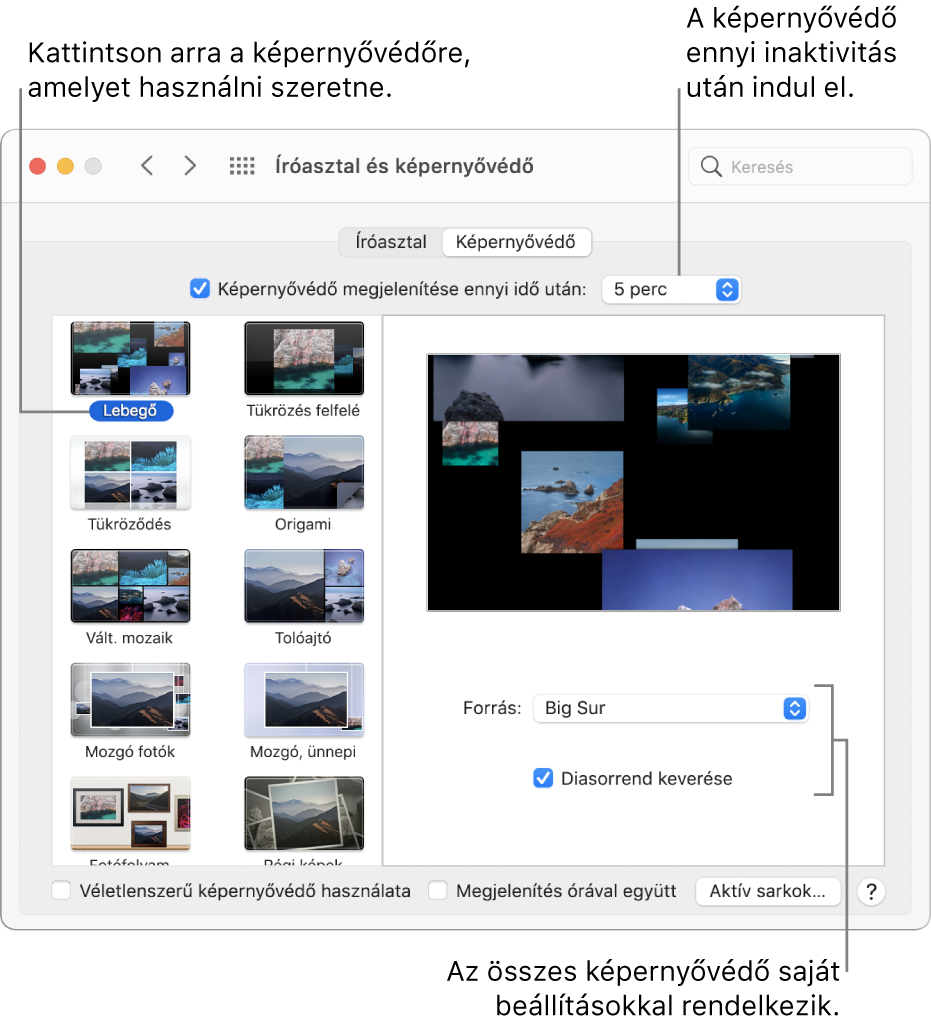Show all preferences grid icon
The image size is (931, 1029).
tap(241, 166)
